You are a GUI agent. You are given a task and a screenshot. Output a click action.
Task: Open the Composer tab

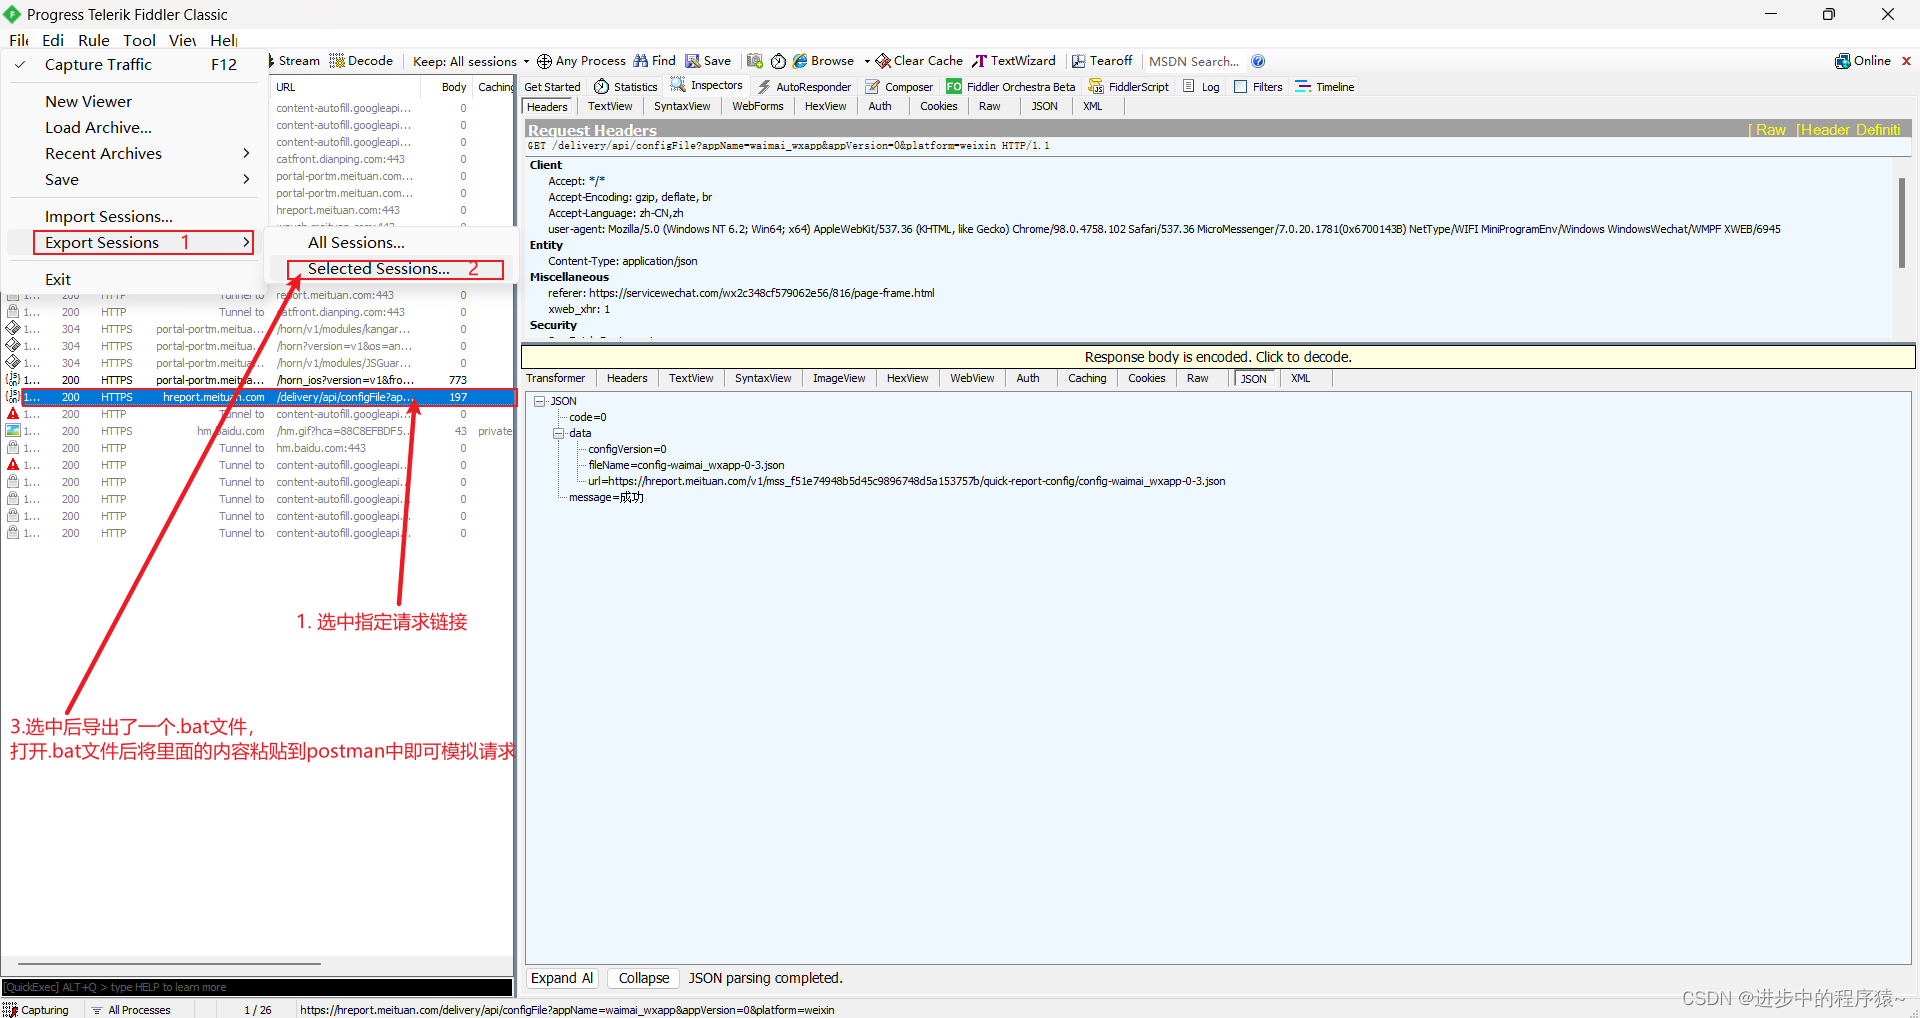point(899,87)
